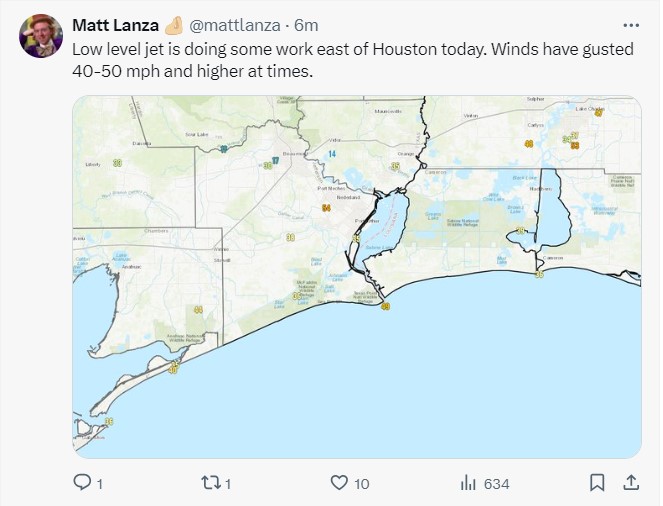
Task: Bookmark this tweet
Action: point(597,482)
